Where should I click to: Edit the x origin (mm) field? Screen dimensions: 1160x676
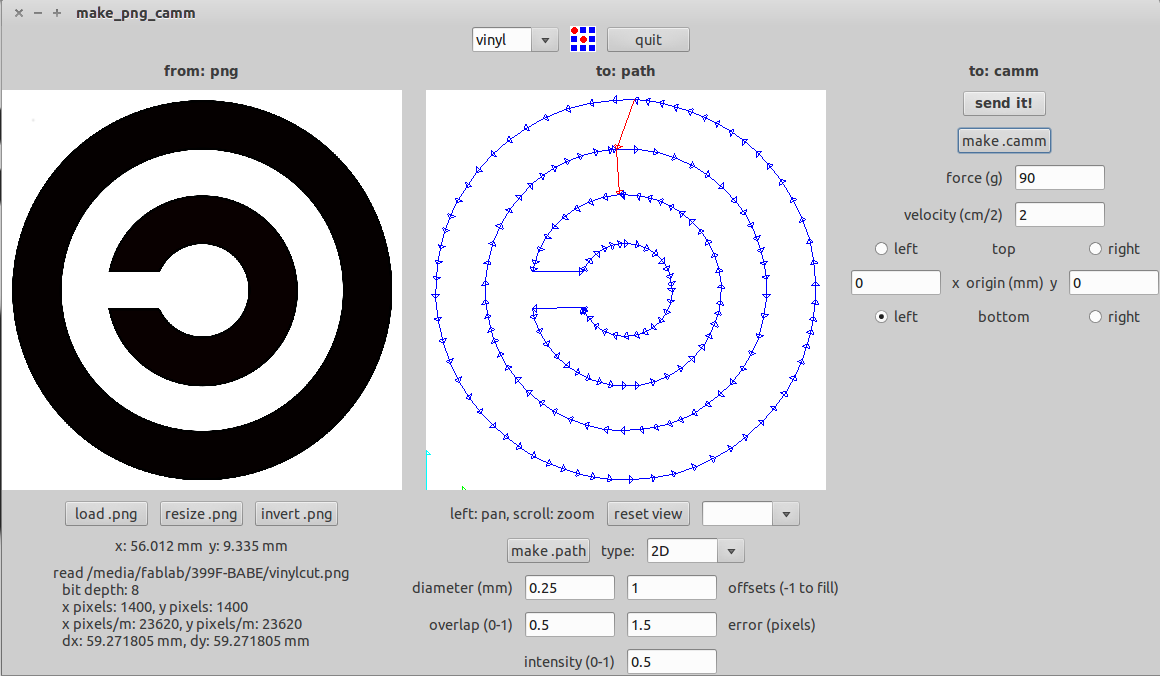[x=896, y=283]
